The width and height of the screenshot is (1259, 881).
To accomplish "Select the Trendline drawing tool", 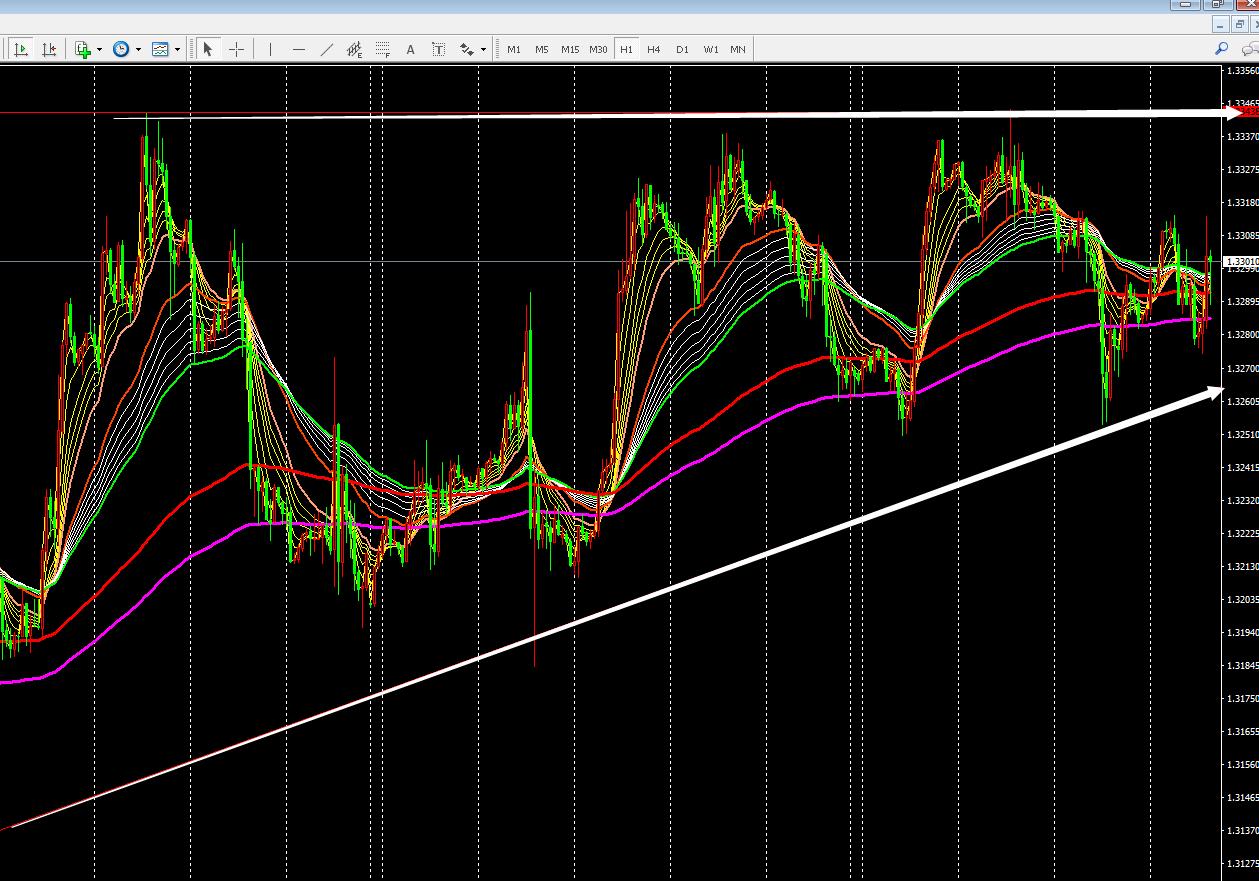I will coord(326,49).
